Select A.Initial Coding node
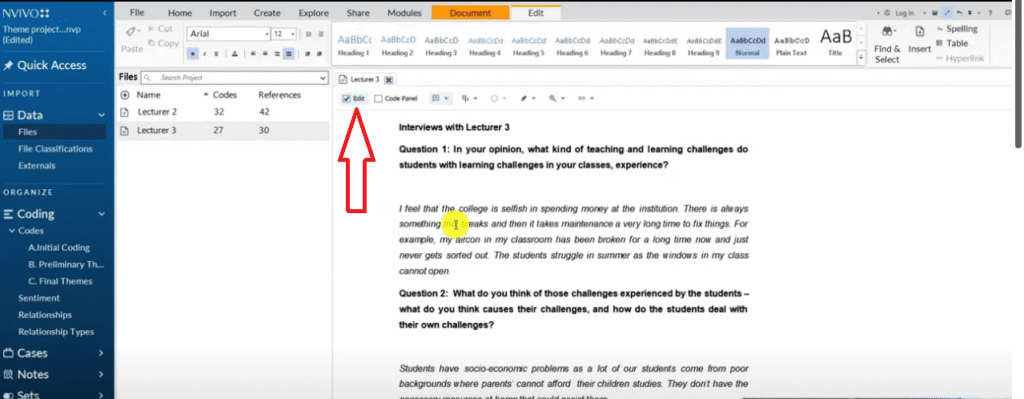The height and width of the screenshot is (399, 1024). tap(59, 248)
